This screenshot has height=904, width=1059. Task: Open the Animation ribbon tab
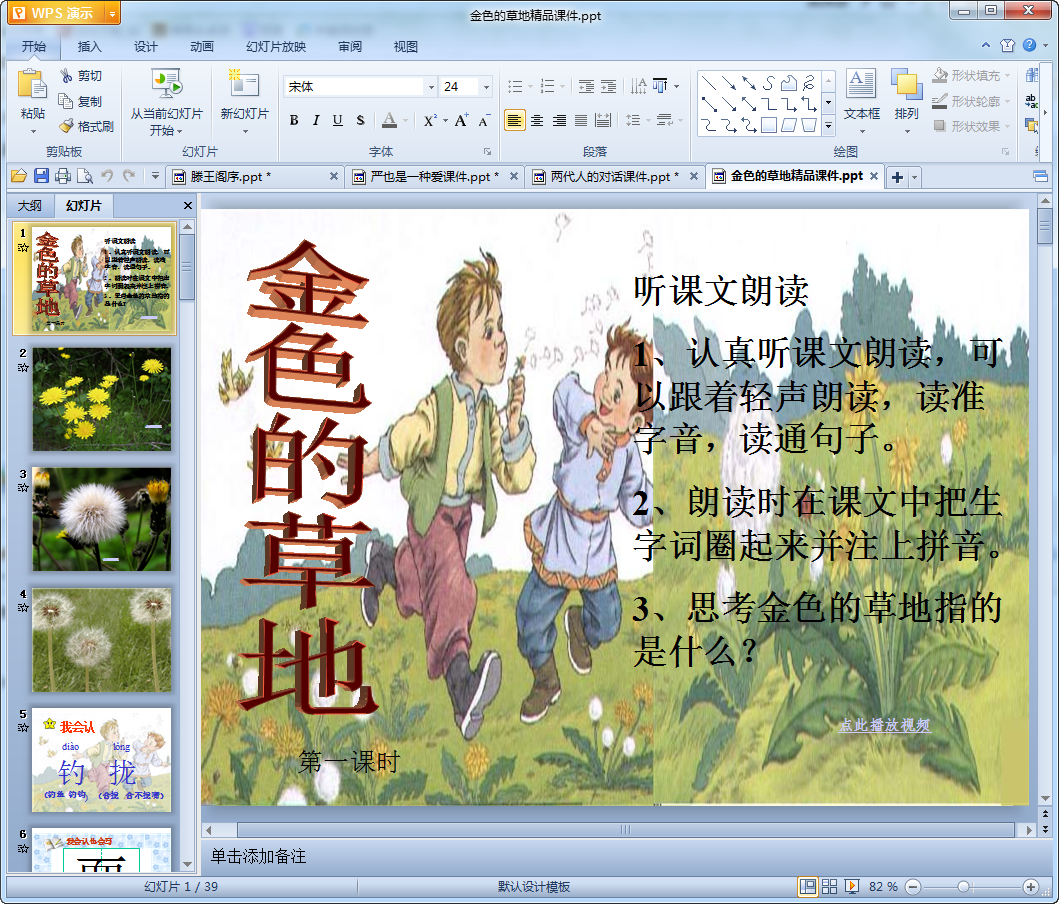201,47
